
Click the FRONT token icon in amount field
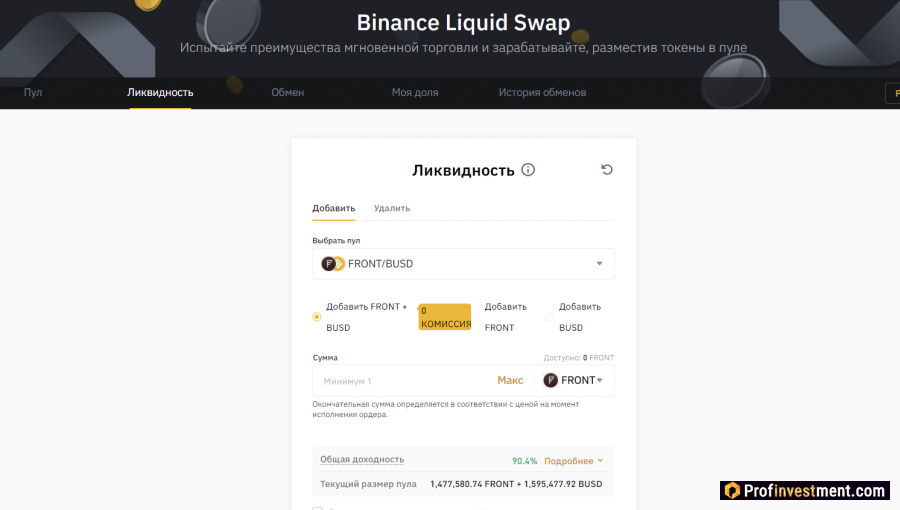pyautogui.click(x=550, y=380)
